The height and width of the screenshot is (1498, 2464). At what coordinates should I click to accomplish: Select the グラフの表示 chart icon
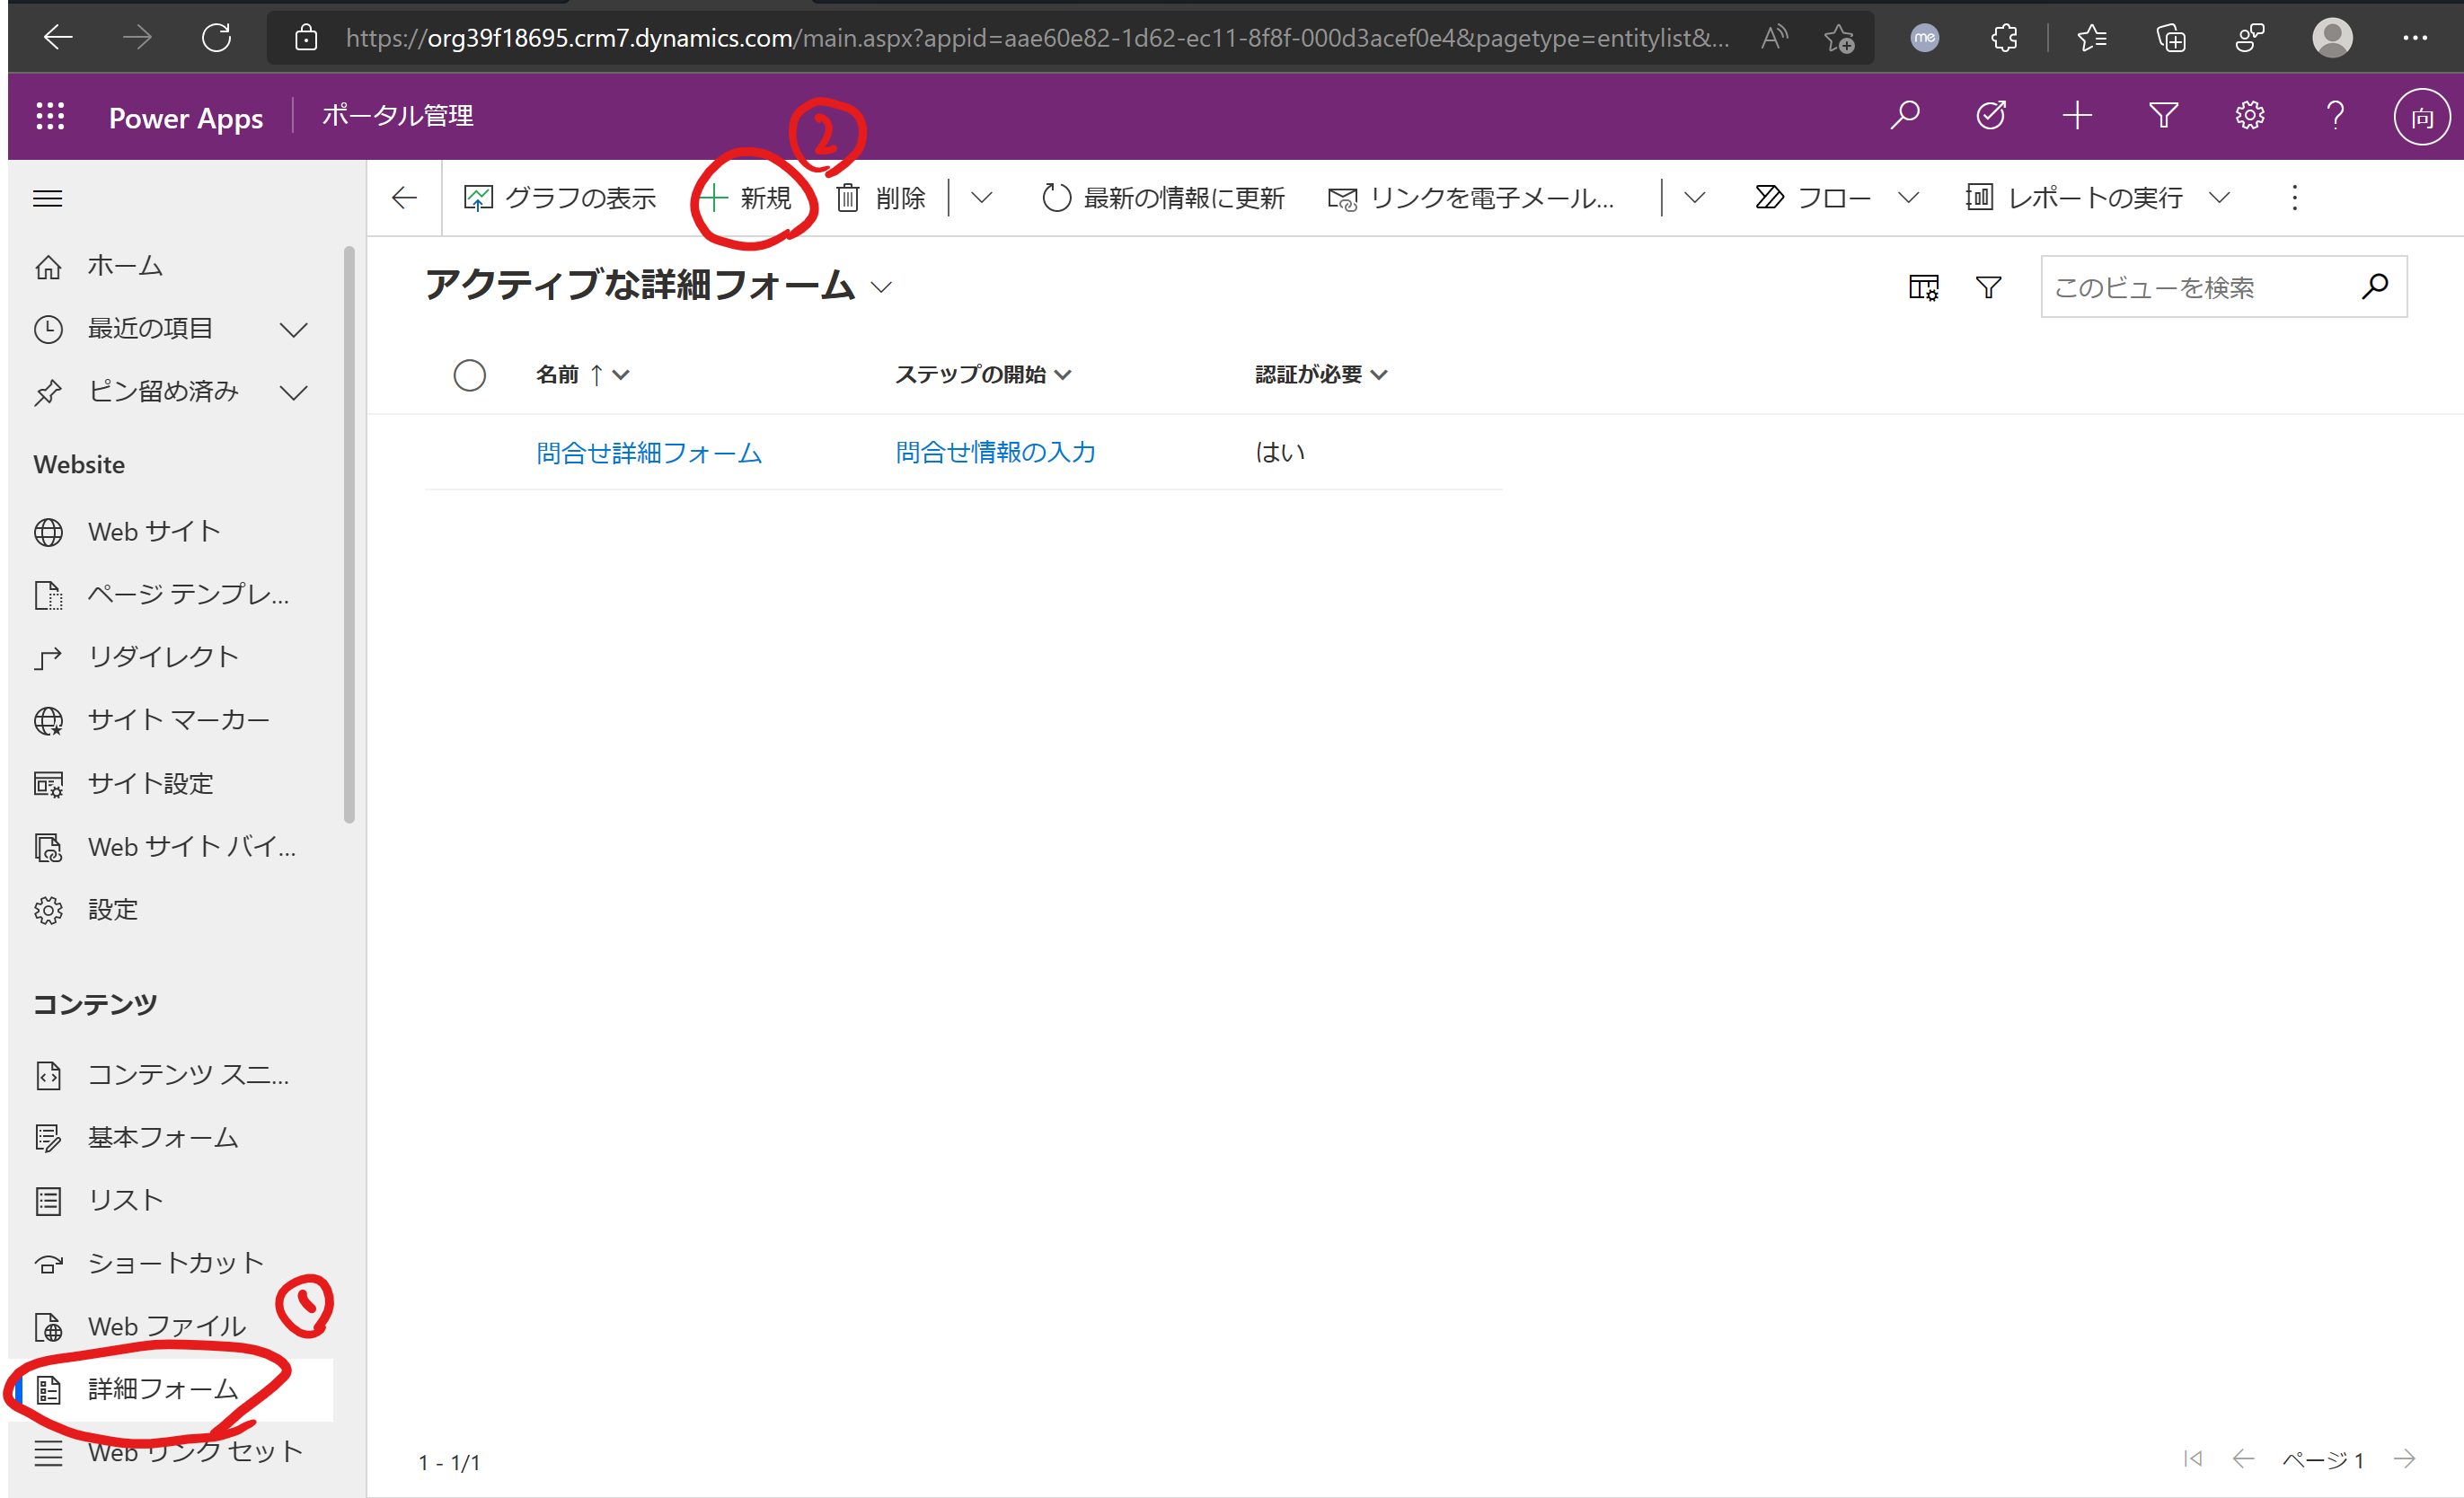480,197
